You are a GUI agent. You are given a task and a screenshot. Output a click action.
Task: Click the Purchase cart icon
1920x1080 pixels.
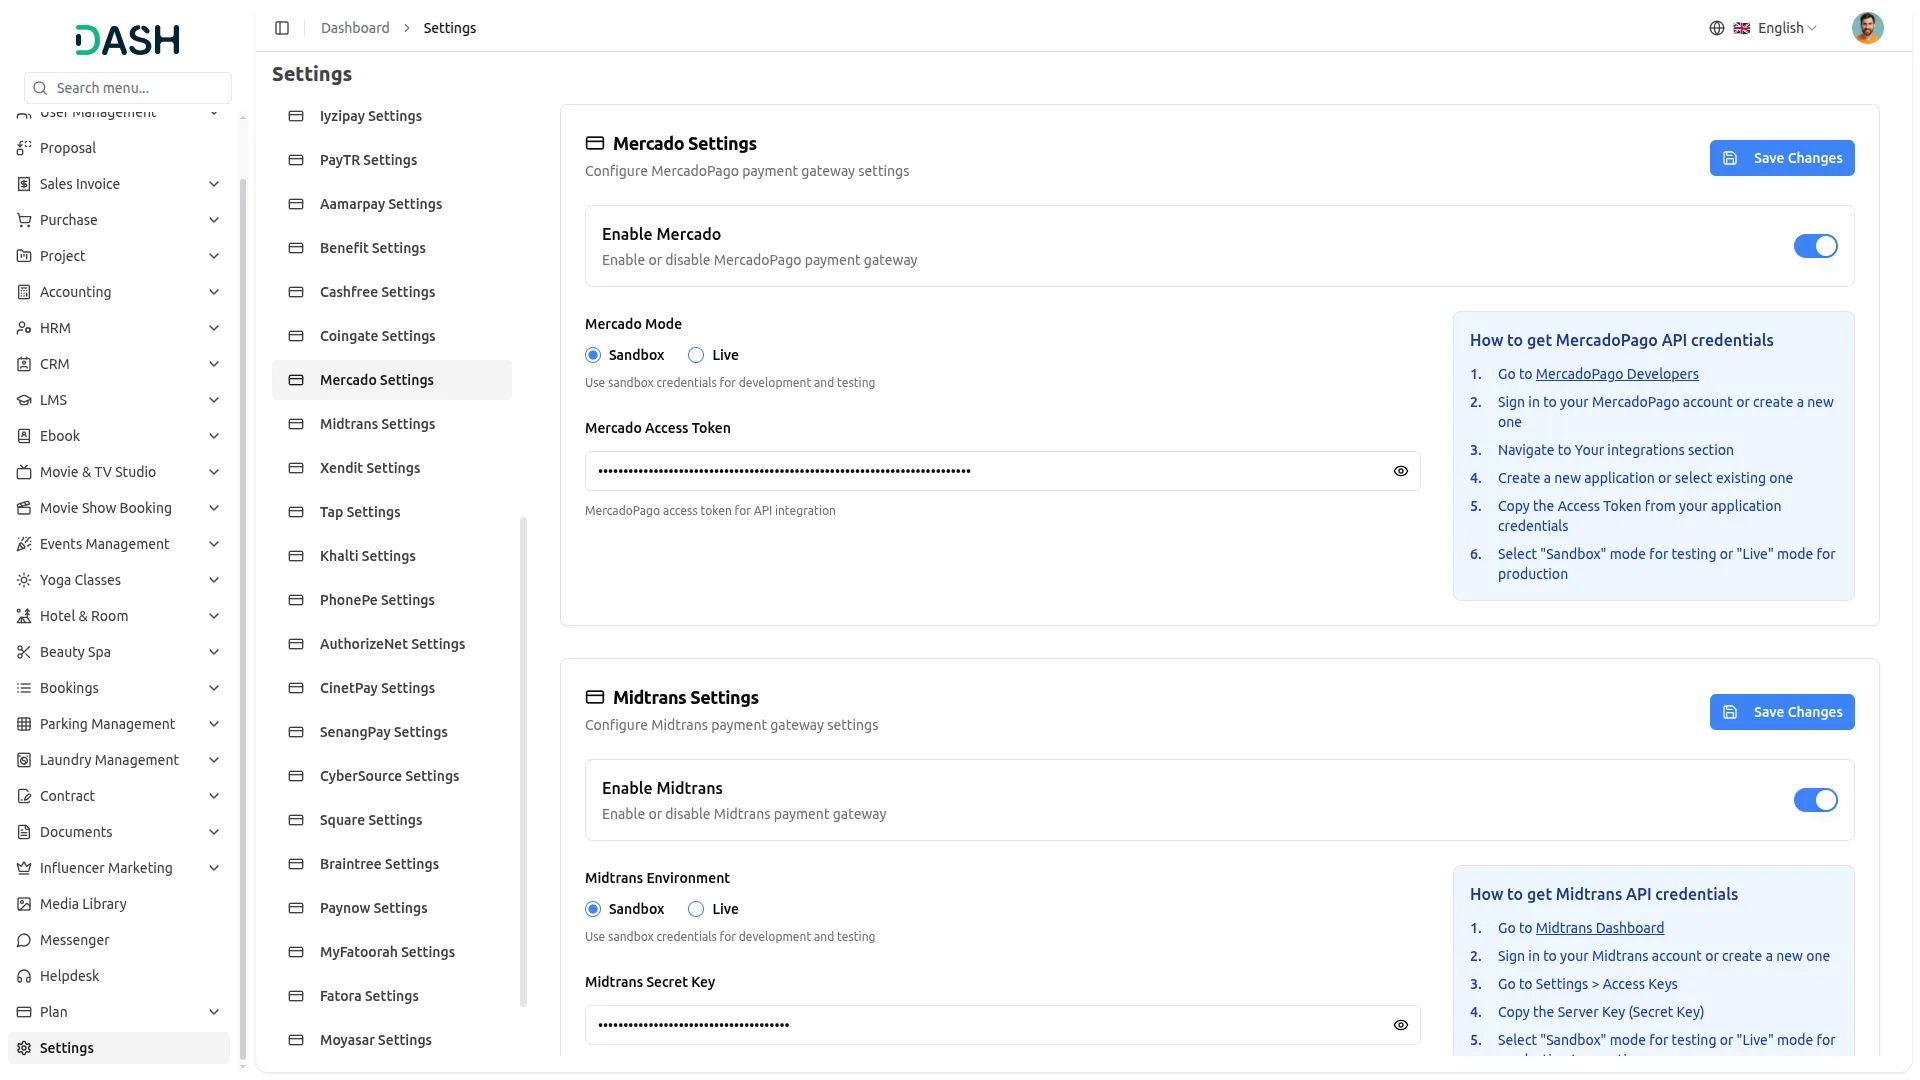[24, 220]
